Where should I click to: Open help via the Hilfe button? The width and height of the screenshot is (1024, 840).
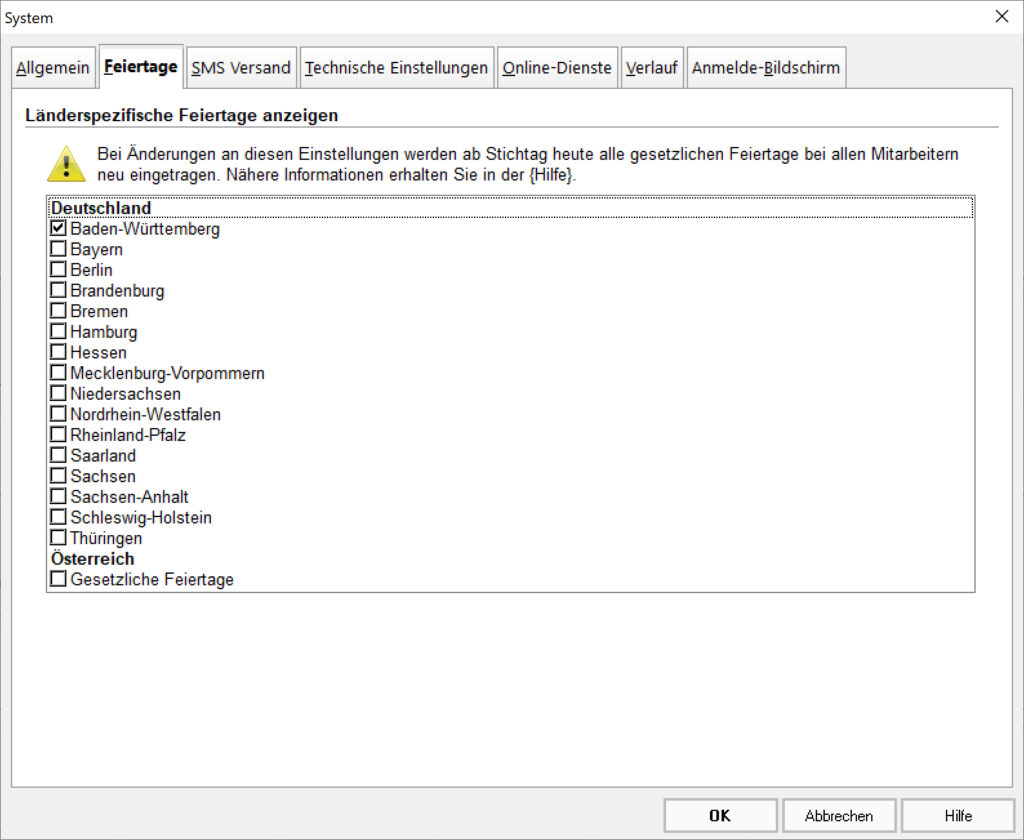958,816
